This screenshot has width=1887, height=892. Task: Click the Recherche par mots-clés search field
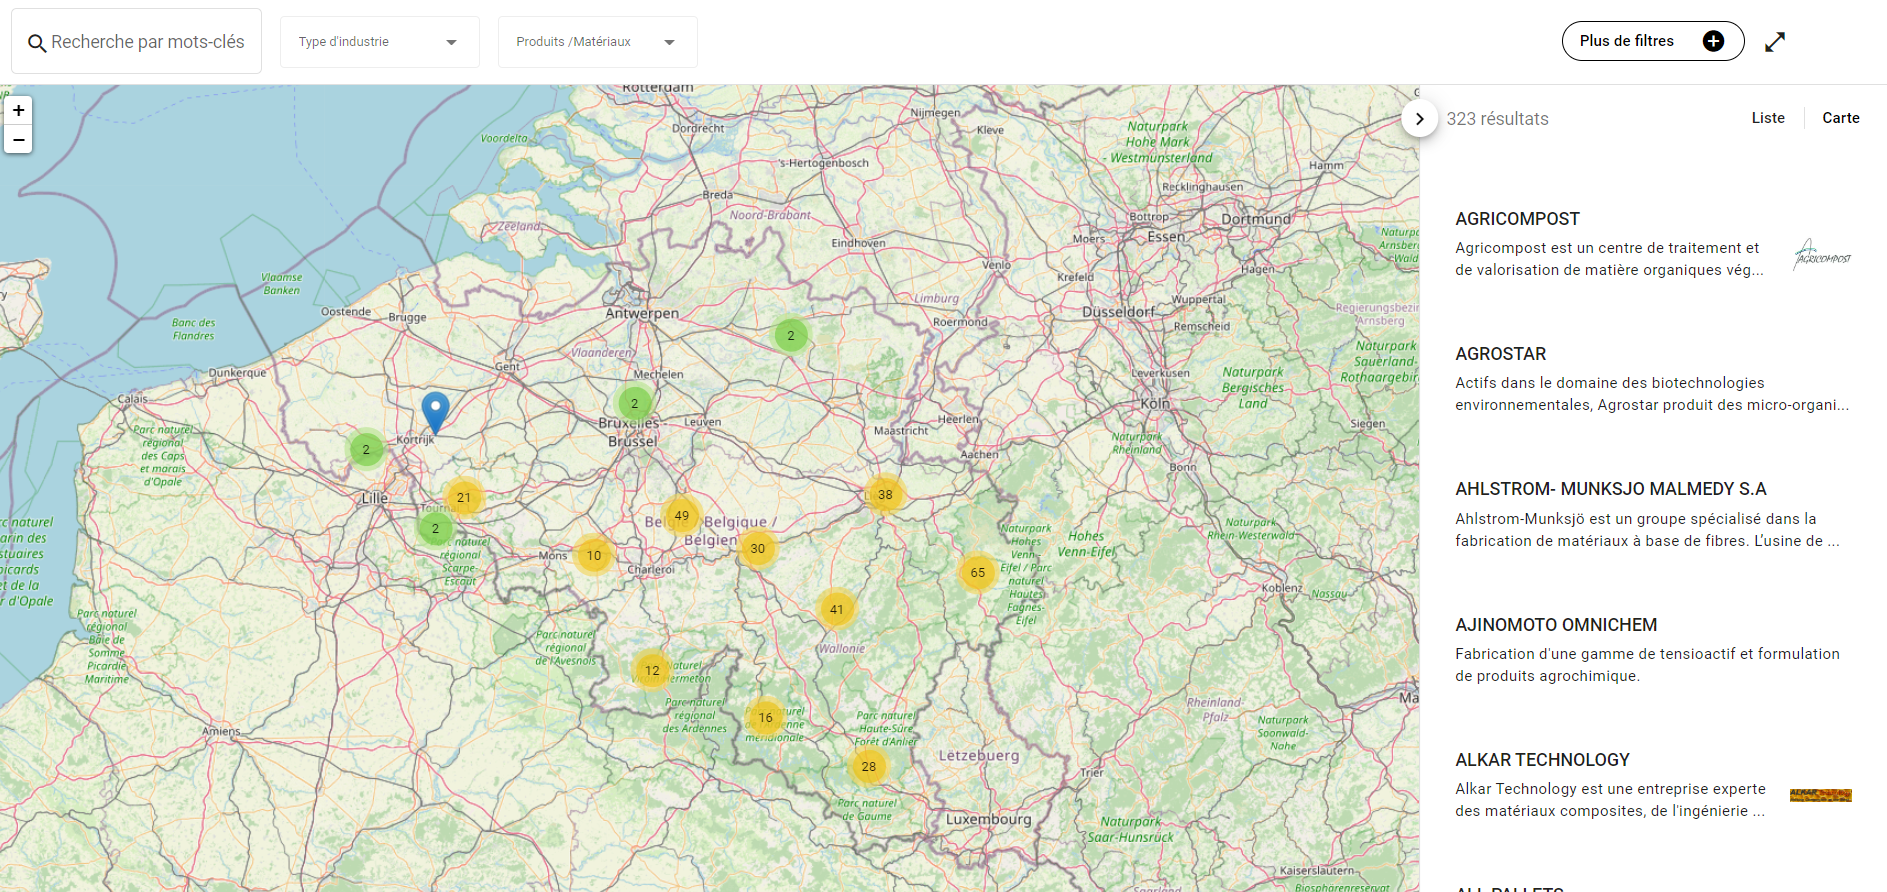(137, 42)
